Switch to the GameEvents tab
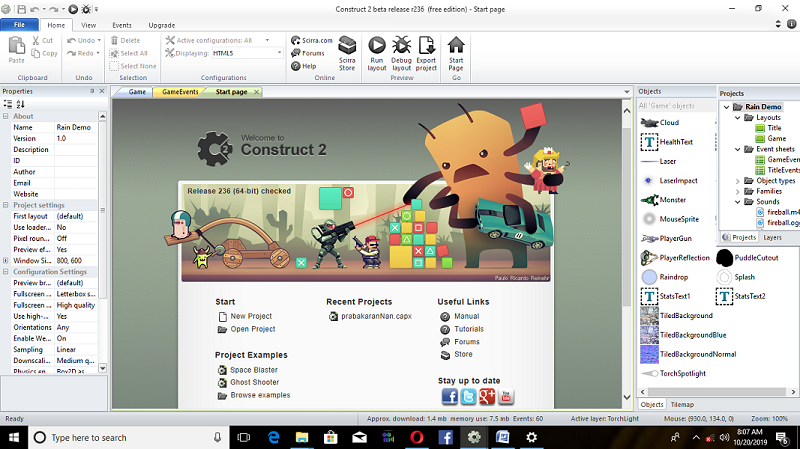The height and width of the screenshot is (449, 800). click(180, 92)
